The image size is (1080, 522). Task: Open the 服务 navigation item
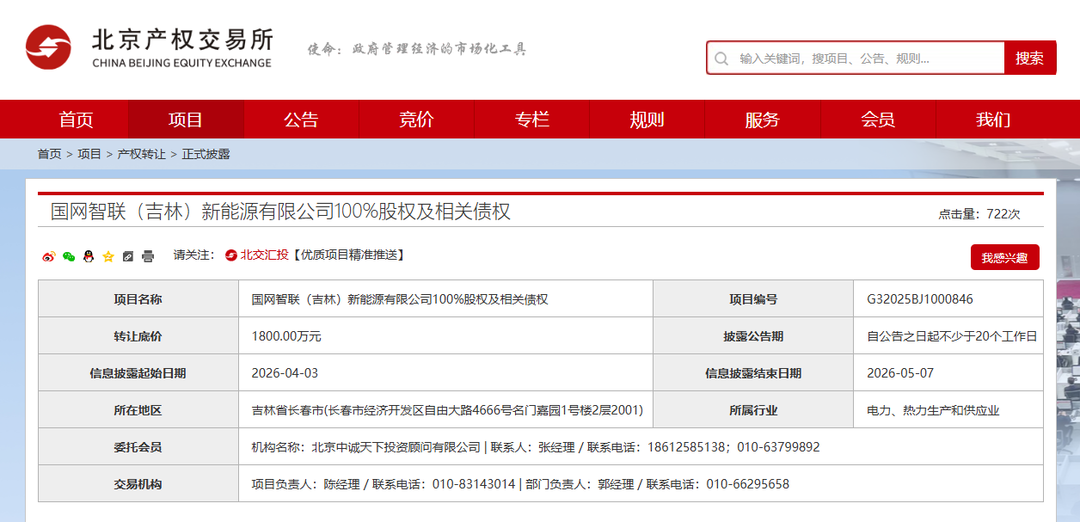click(x=762, y=120)
